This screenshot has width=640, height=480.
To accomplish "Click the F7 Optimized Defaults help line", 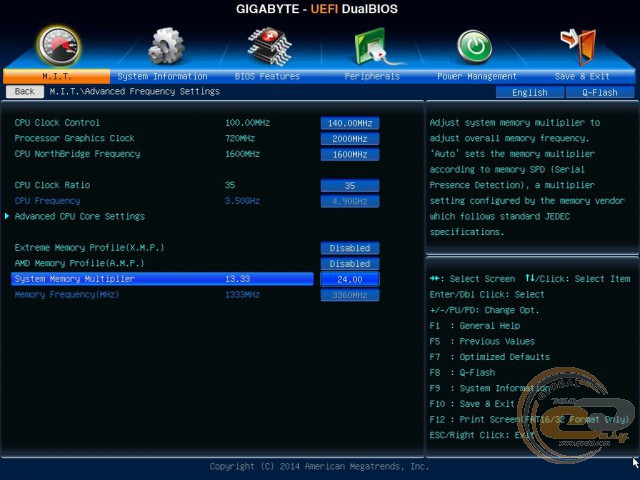I will click(490, 357).
